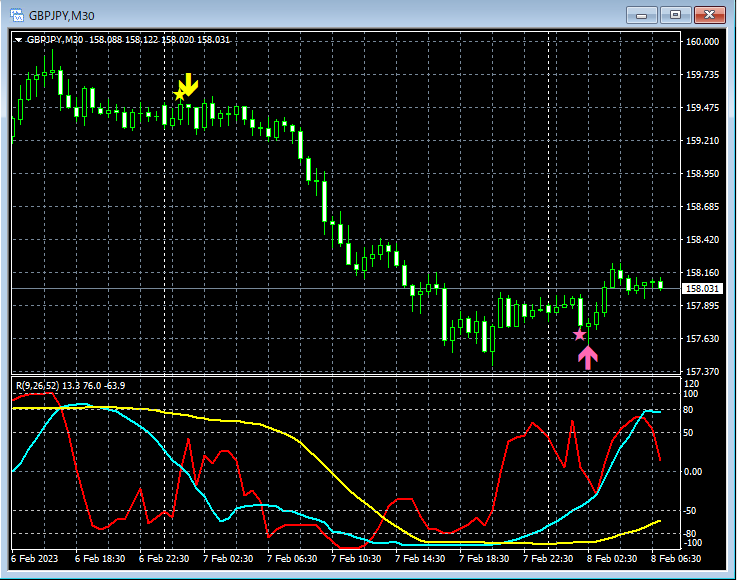Click the 158.685 price axis label
This screenshot has height=580, width=738.
point(703,206)
